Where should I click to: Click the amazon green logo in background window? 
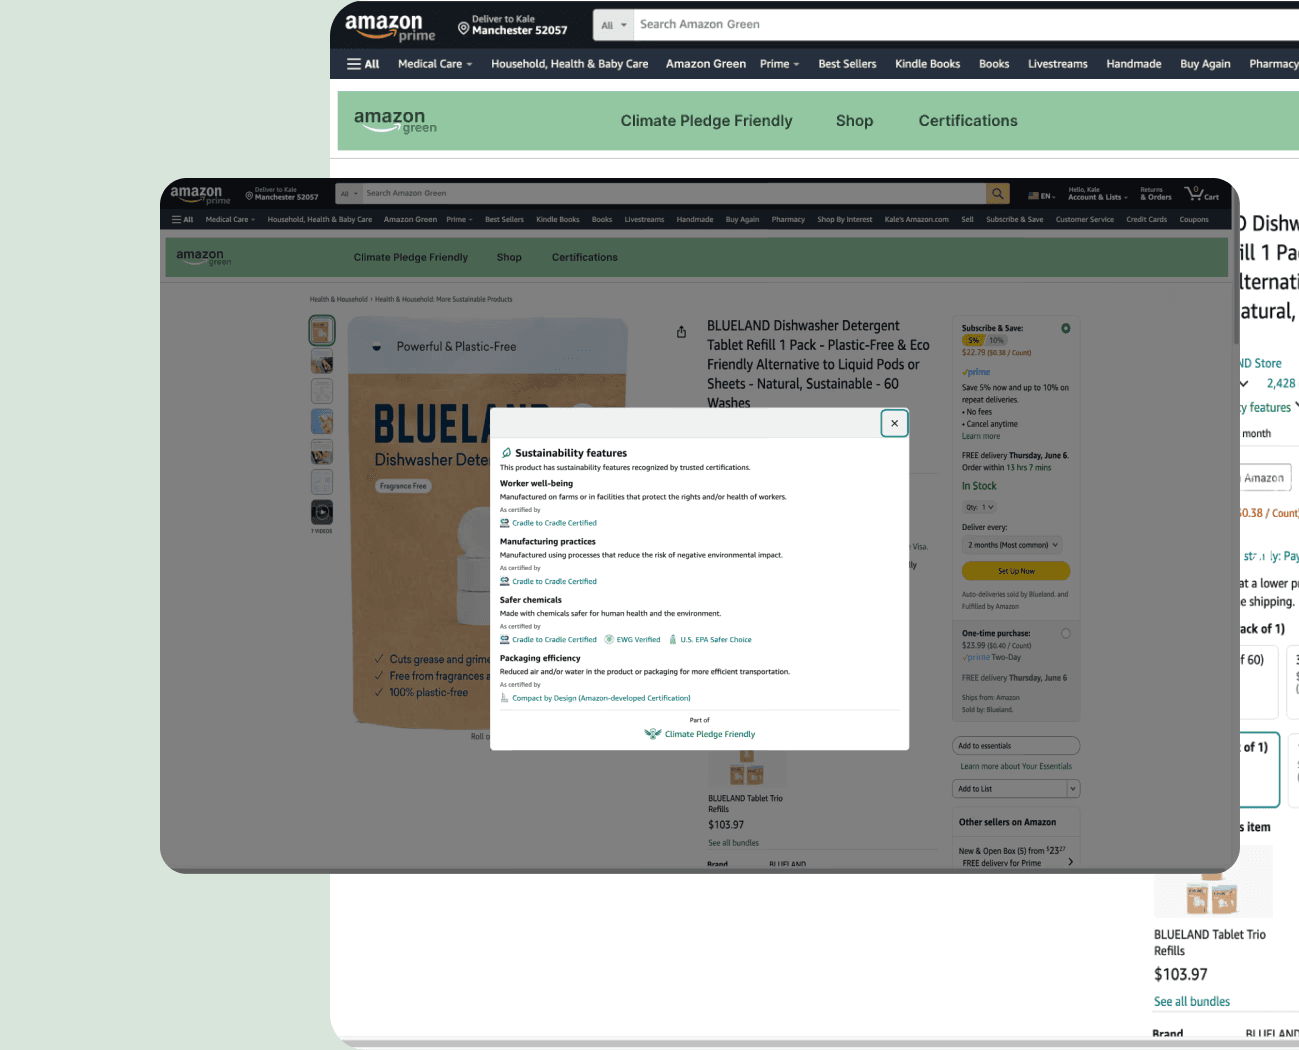click(395, 121)
